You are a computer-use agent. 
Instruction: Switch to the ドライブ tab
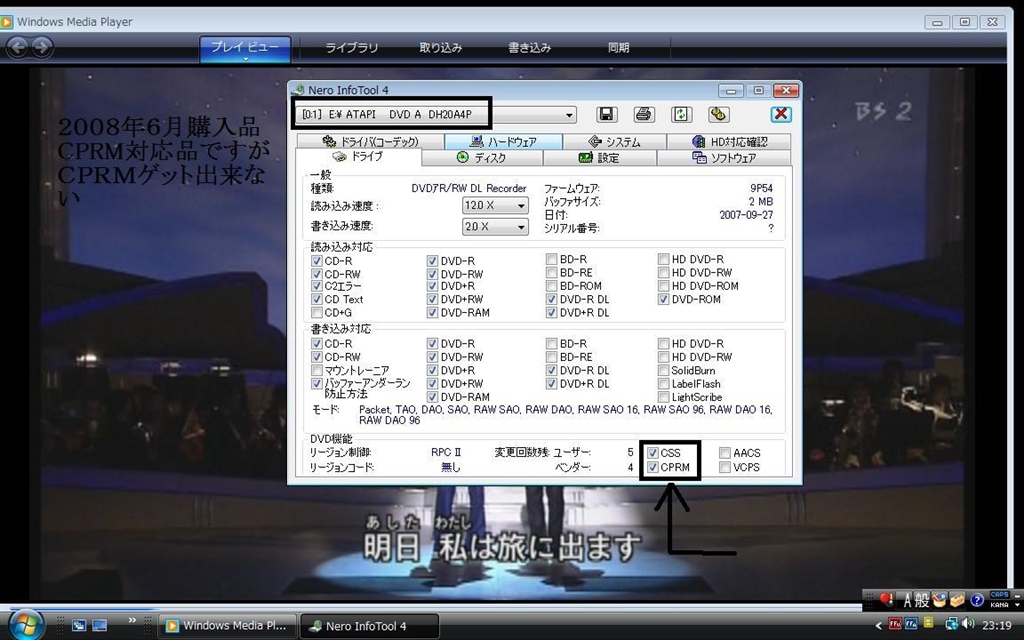tap(358, 157)
